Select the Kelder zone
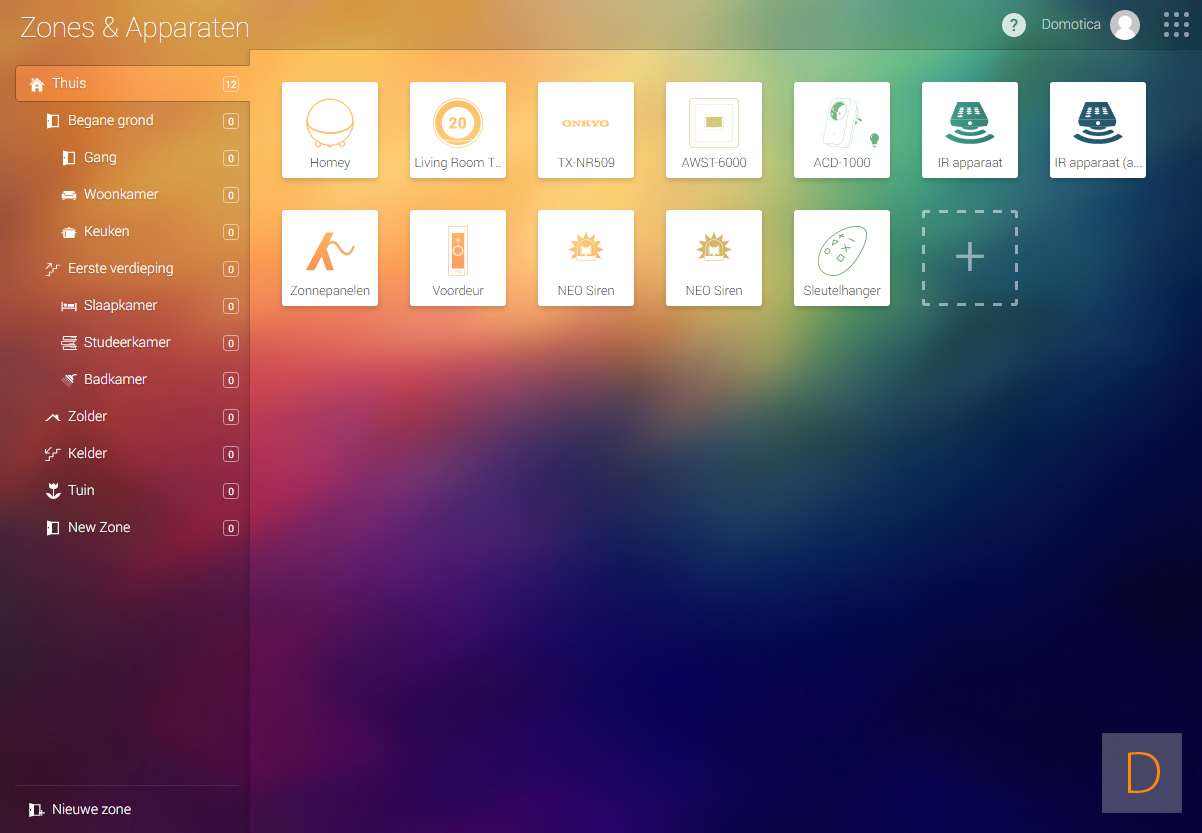Screen dimensions: 1202x833 (x=131, y=453)
